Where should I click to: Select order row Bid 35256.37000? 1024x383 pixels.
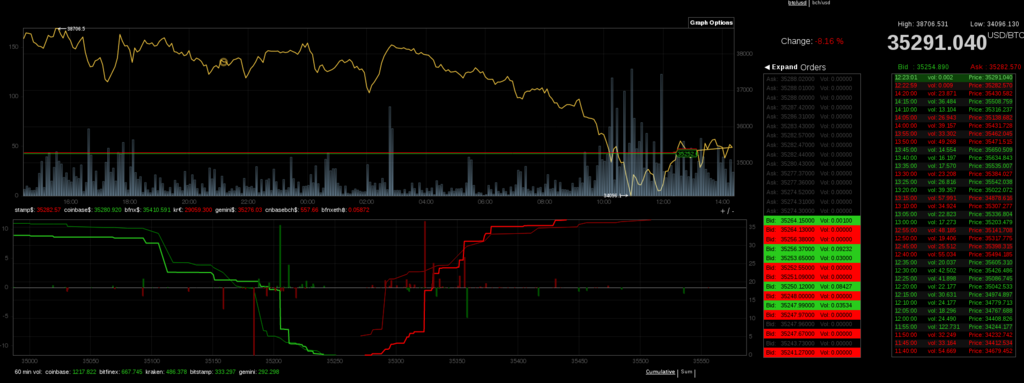(x=812, y=249)
